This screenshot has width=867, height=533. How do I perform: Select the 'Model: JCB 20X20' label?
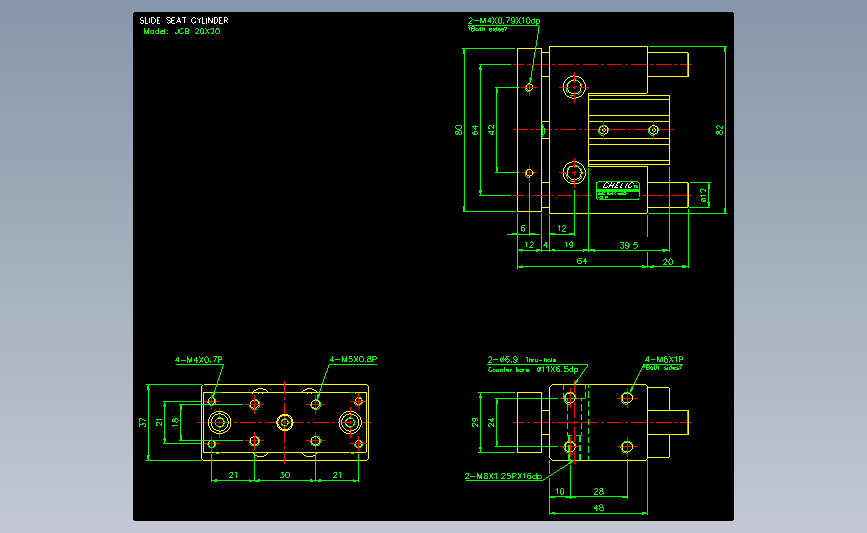[182, 32]
